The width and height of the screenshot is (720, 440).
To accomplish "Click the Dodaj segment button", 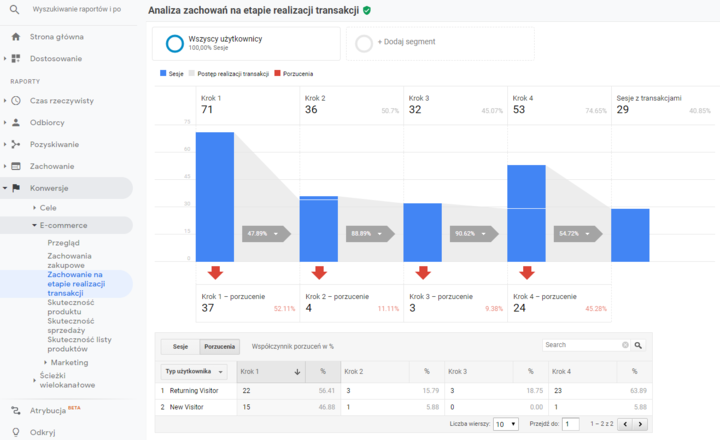I will pyautogui.click(x=439, y=43).
